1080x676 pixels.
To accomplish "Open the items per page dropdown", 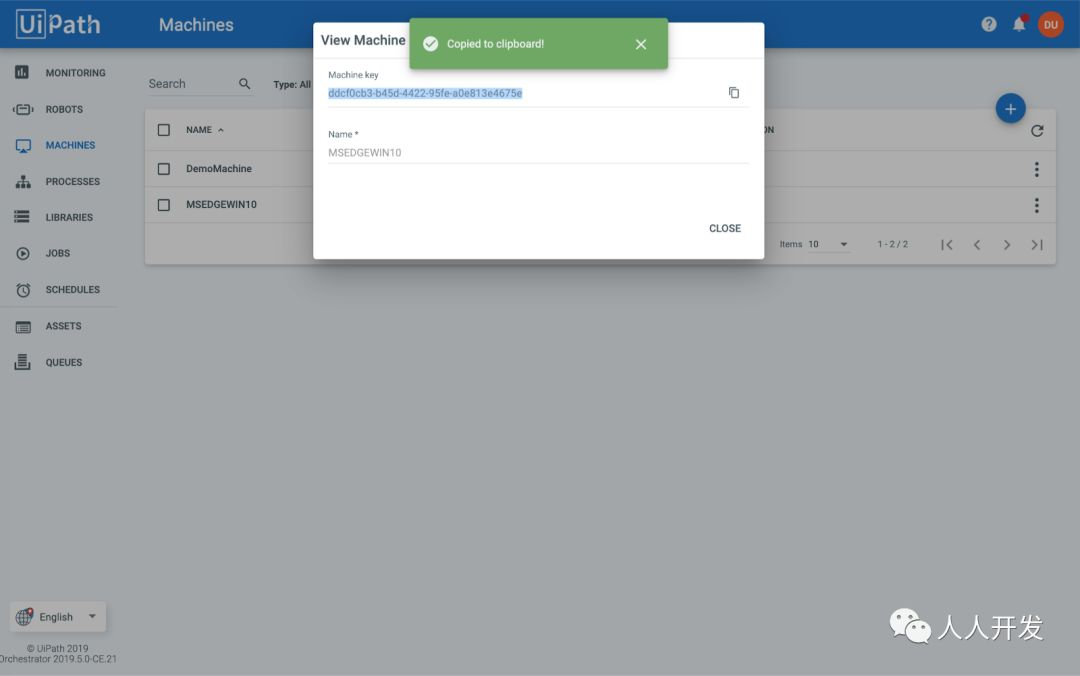I will 829,244.
